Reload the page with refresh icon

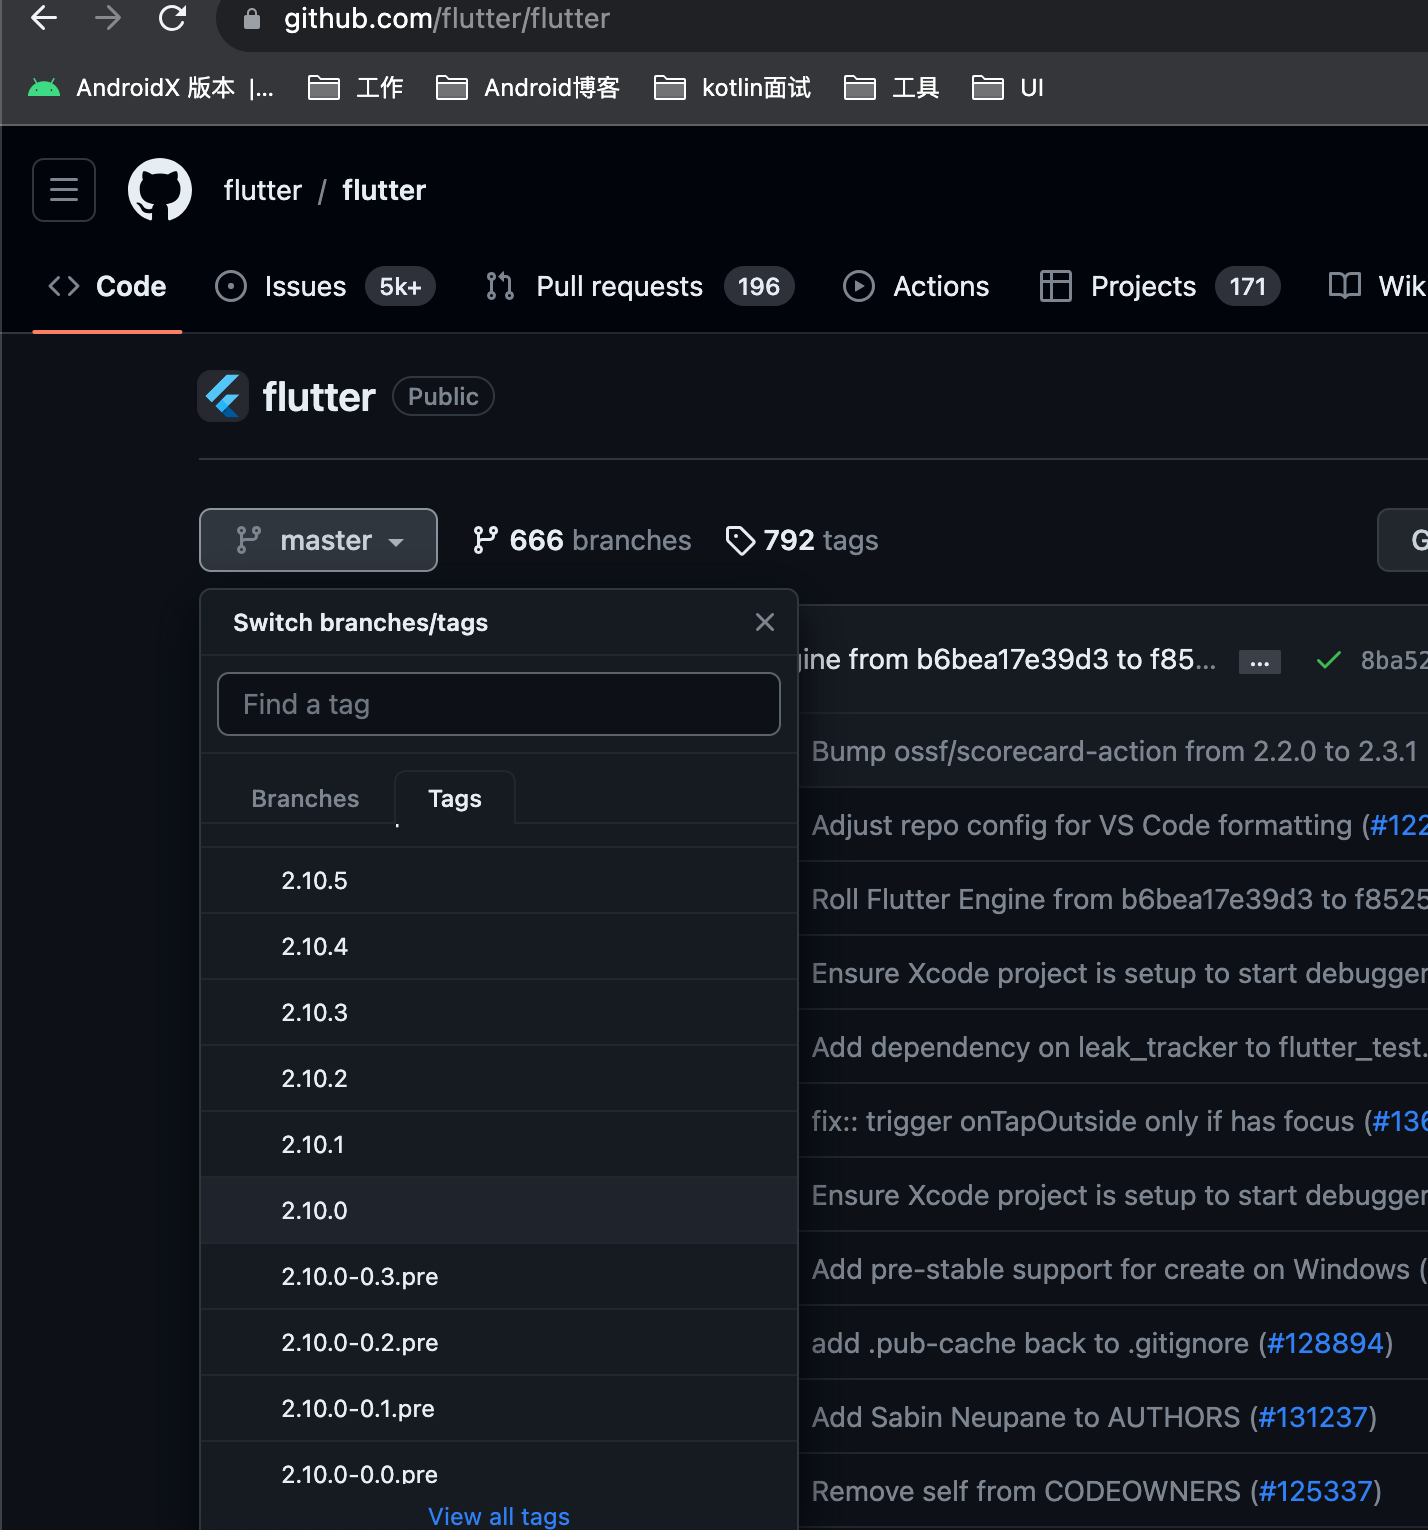(x=172, y=18)
